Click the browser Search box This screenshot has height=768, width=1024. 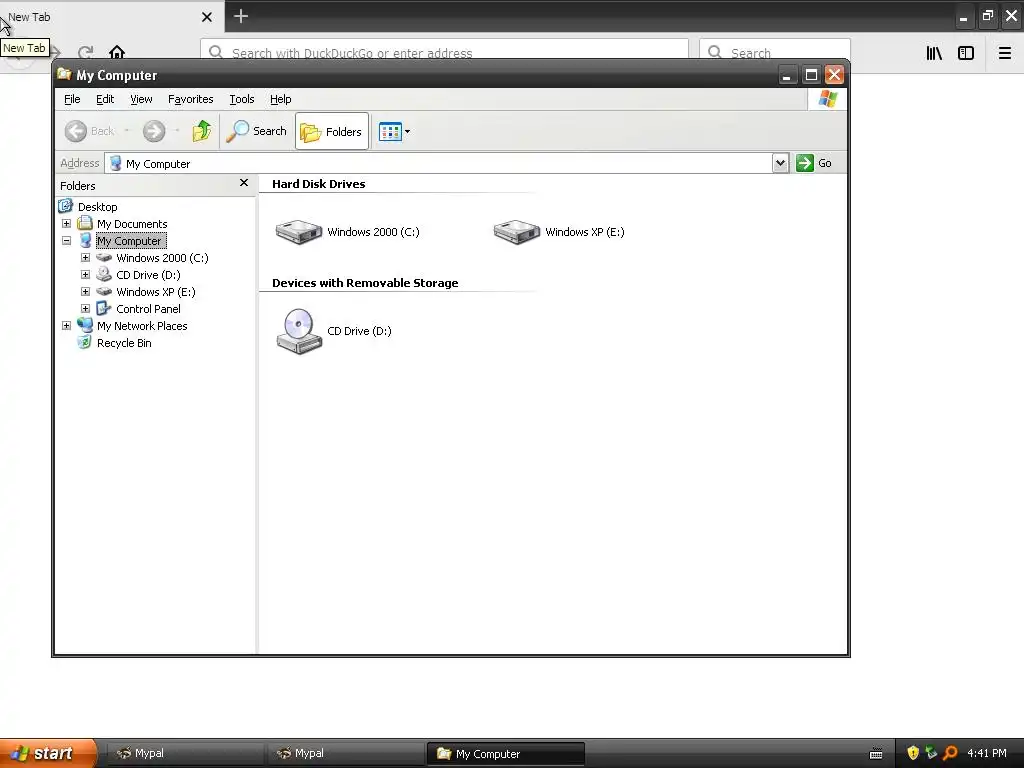click(775, 53)
